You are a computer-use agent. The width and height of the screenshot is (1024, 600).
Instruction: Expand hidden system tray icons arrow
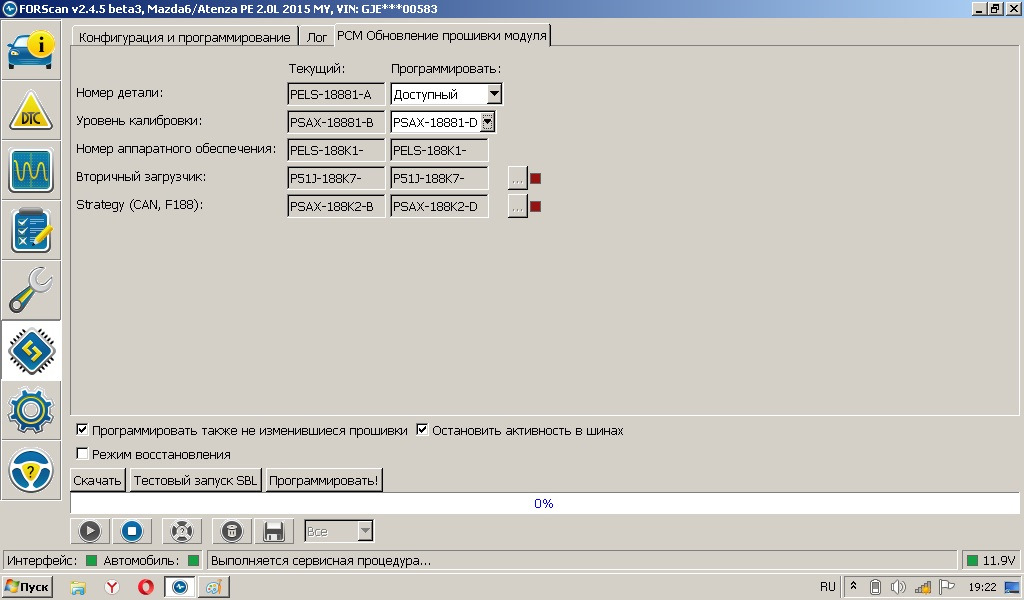[x=853, y=586]
